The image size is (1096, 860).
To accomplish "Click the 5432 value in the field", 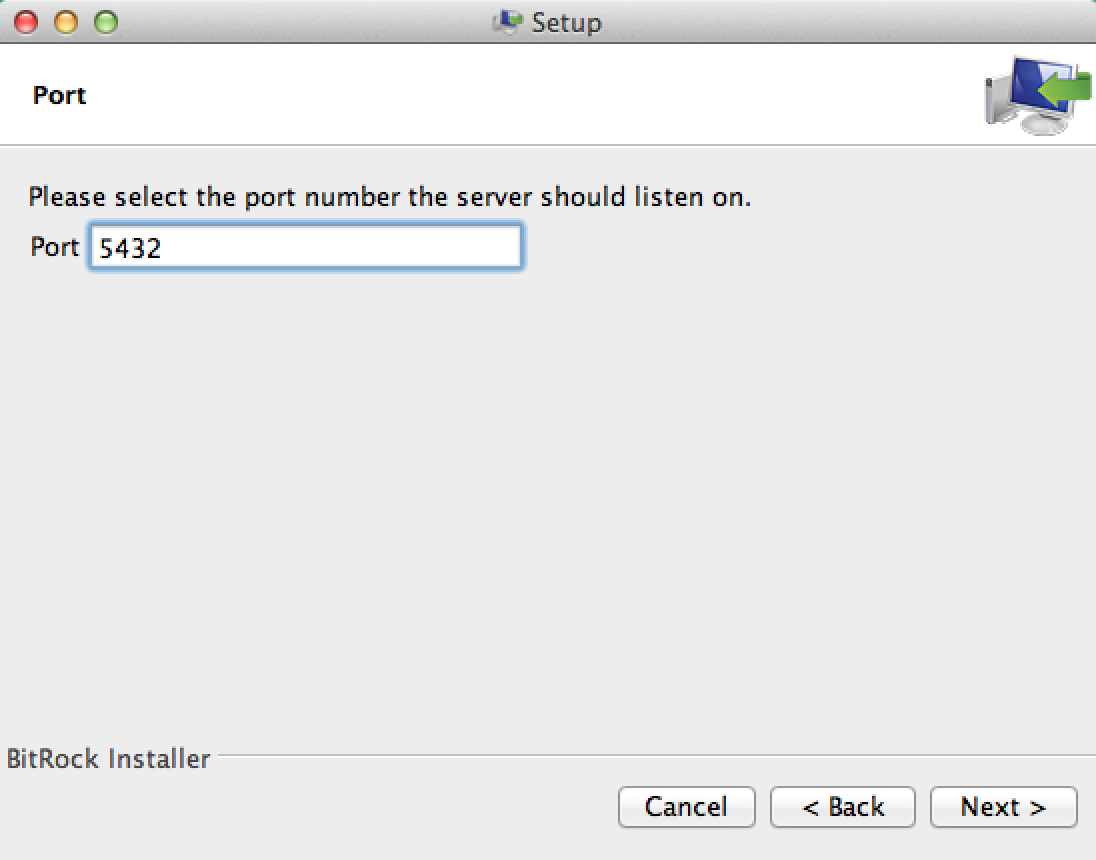I will (x=130, y=248).
